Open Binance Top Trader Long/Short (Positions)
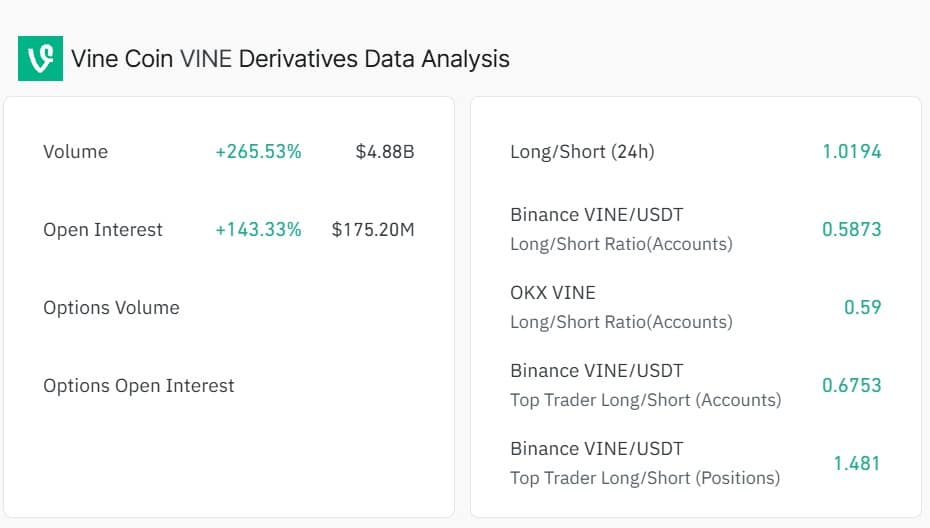 pos(645,463)
